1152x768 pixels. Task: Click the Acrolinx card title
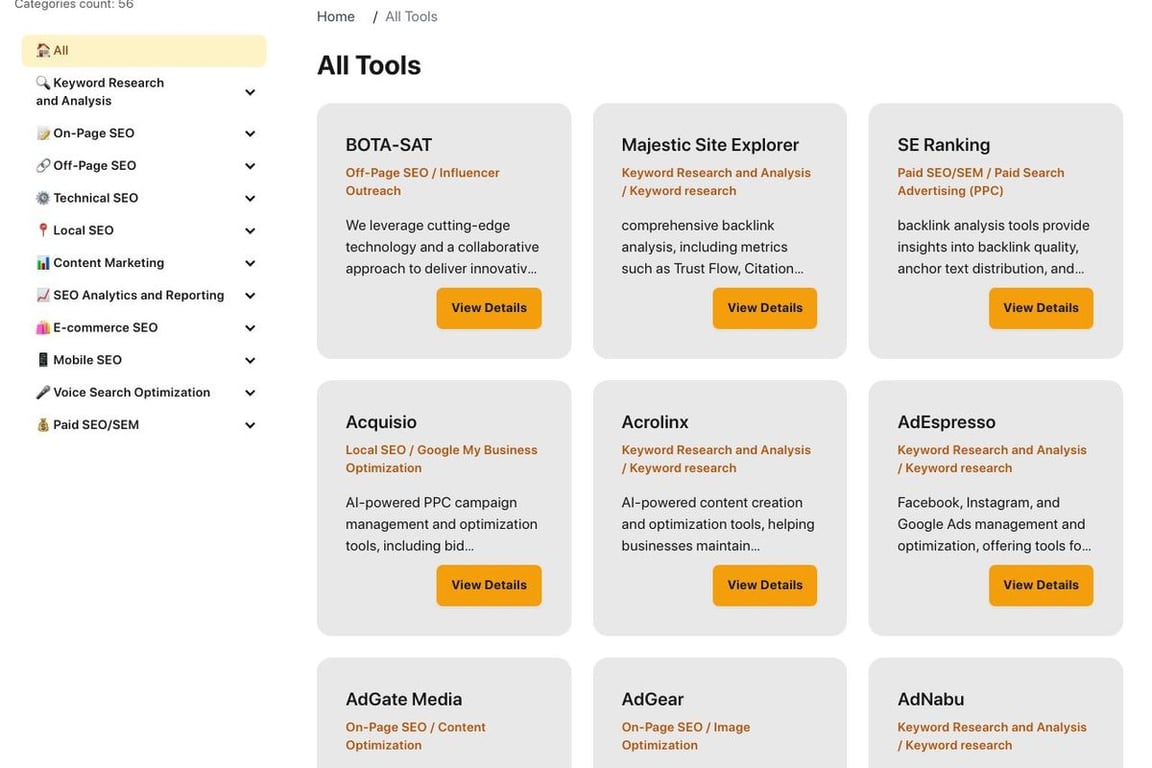(x=655, y=422)
